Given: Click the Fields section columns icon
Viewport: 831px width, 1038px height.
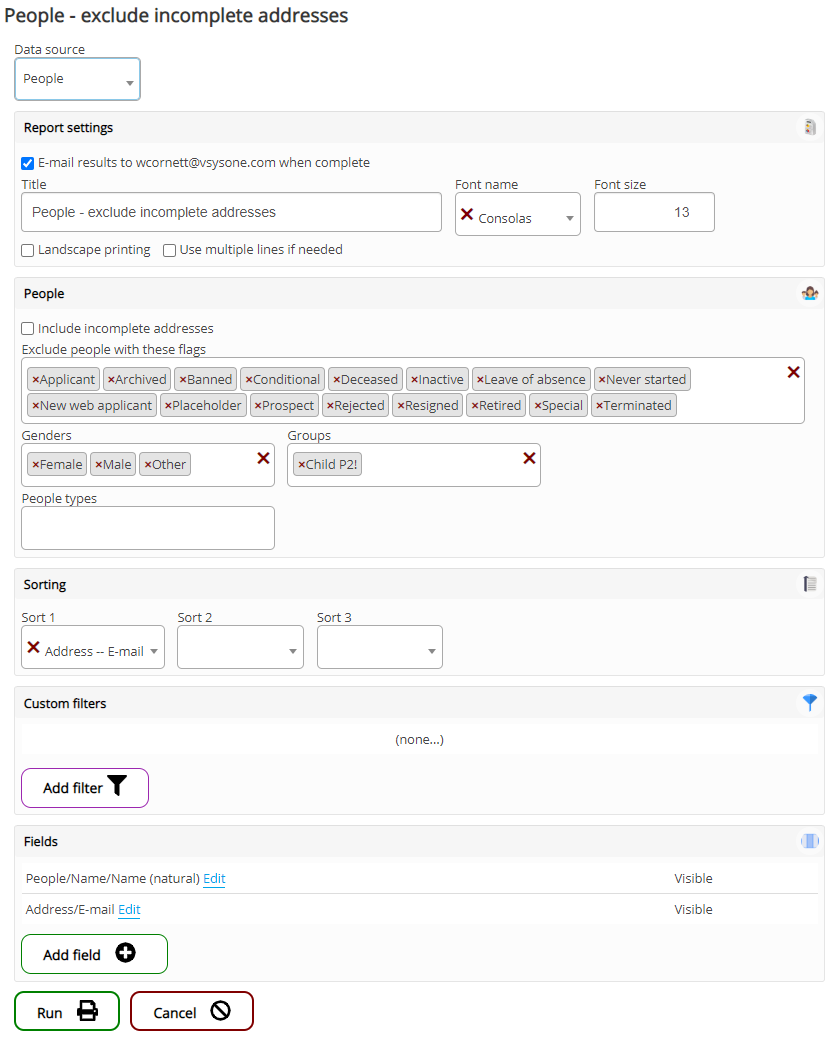Looking at the screenshot, I should click(810, 842).
